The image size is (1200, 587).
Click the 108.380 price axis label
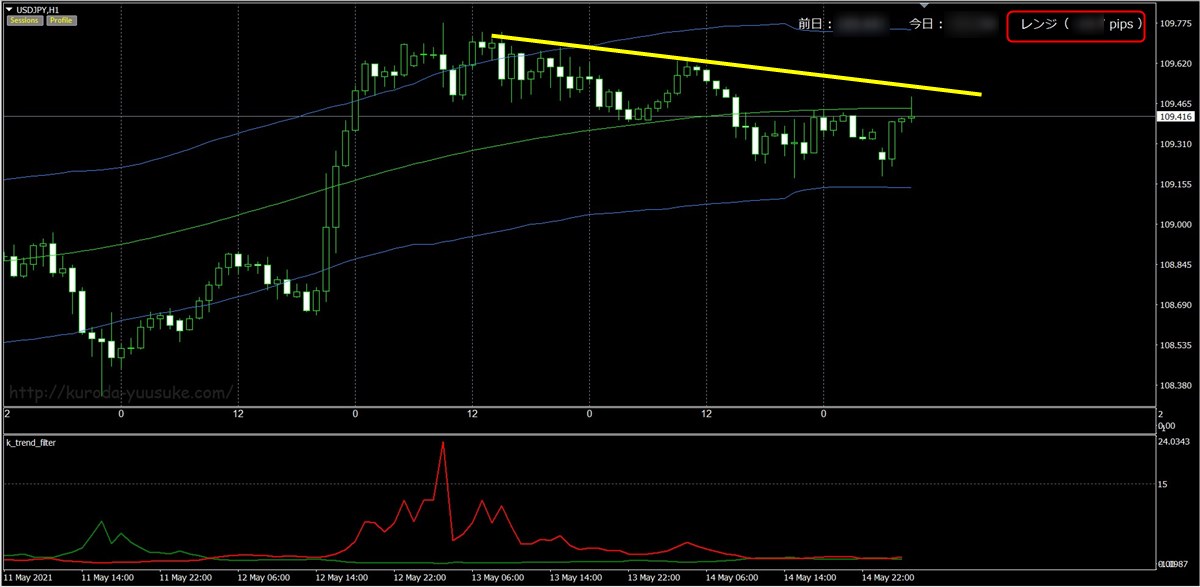(1176, 386)
